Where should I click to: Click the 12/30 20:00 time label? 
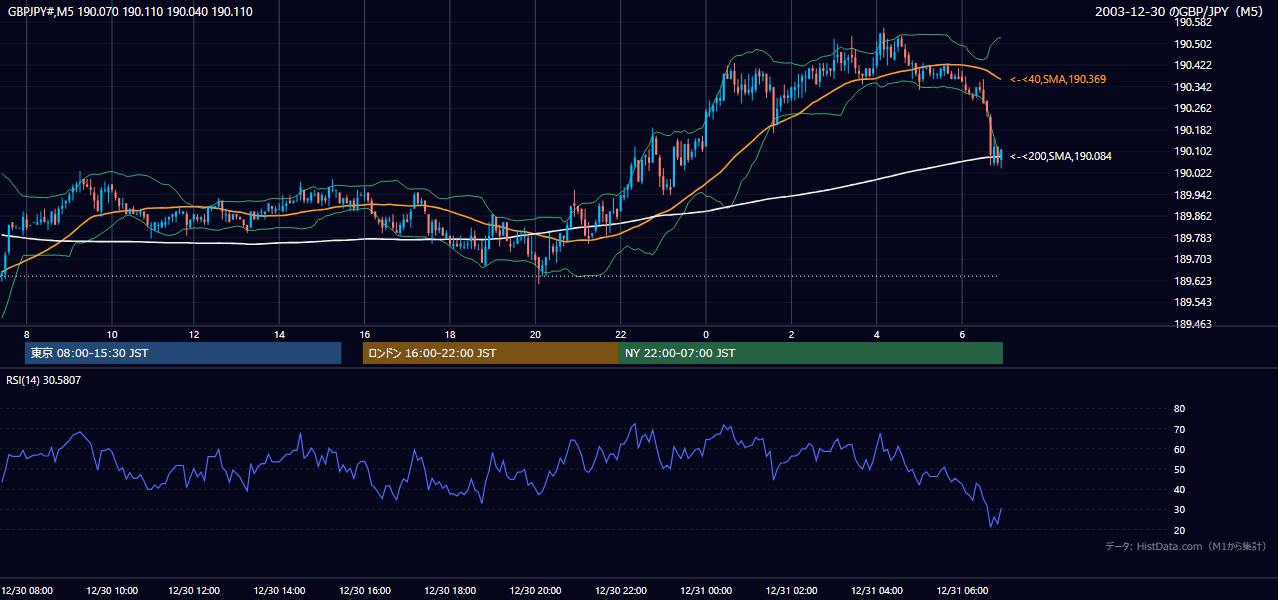pyautogui.click(x=535, y=591)
